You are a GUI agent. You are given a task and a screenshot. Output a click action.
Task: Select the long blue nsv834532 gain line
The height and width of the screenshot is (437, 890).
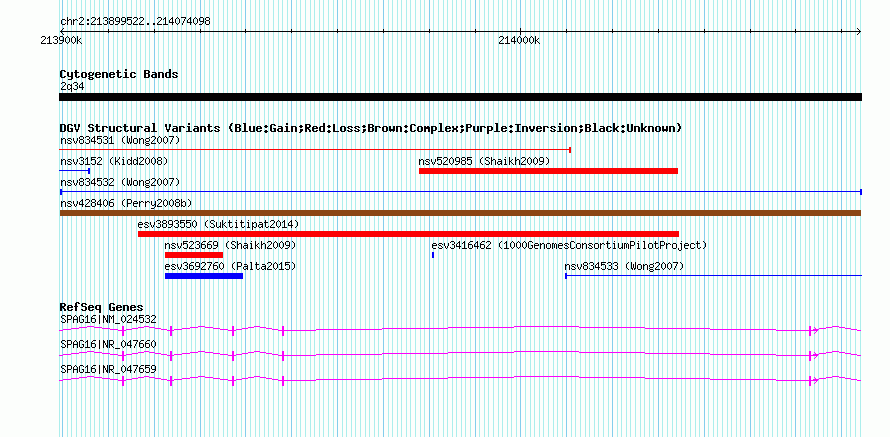[461, 192]
